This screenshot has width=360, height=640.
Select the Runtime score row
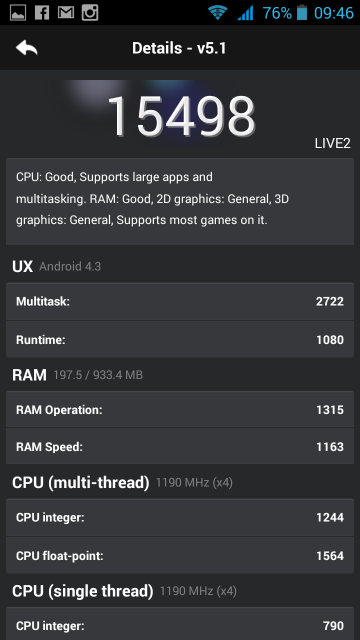180,340
